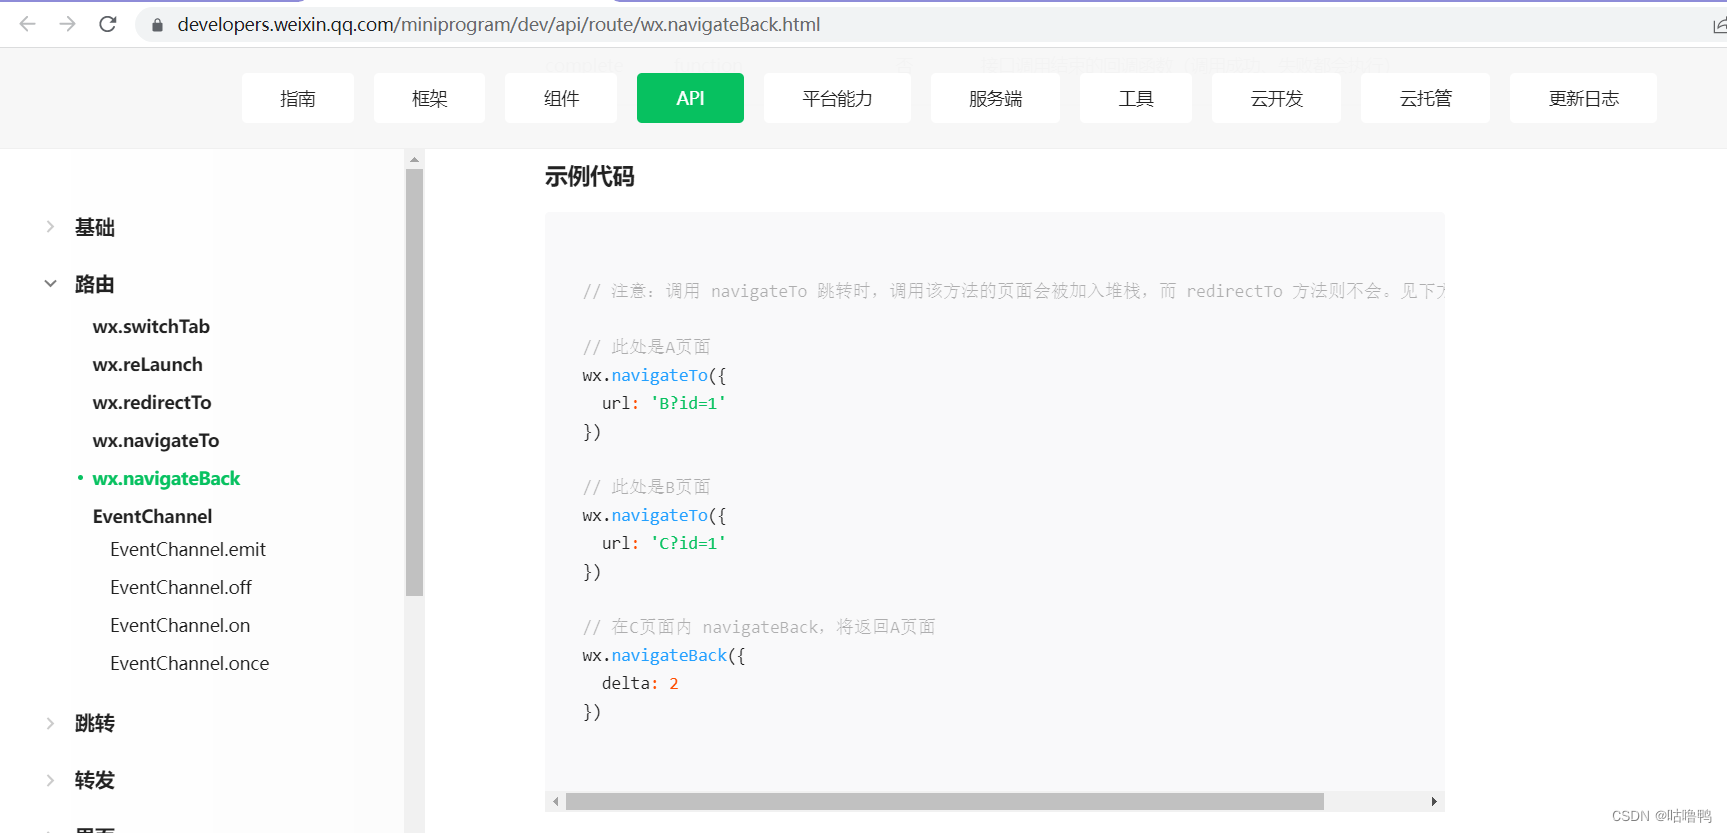This screenshot has width=1727, height=833.
Task: Open the 云开发 tab
Action: coord(1276,98)
